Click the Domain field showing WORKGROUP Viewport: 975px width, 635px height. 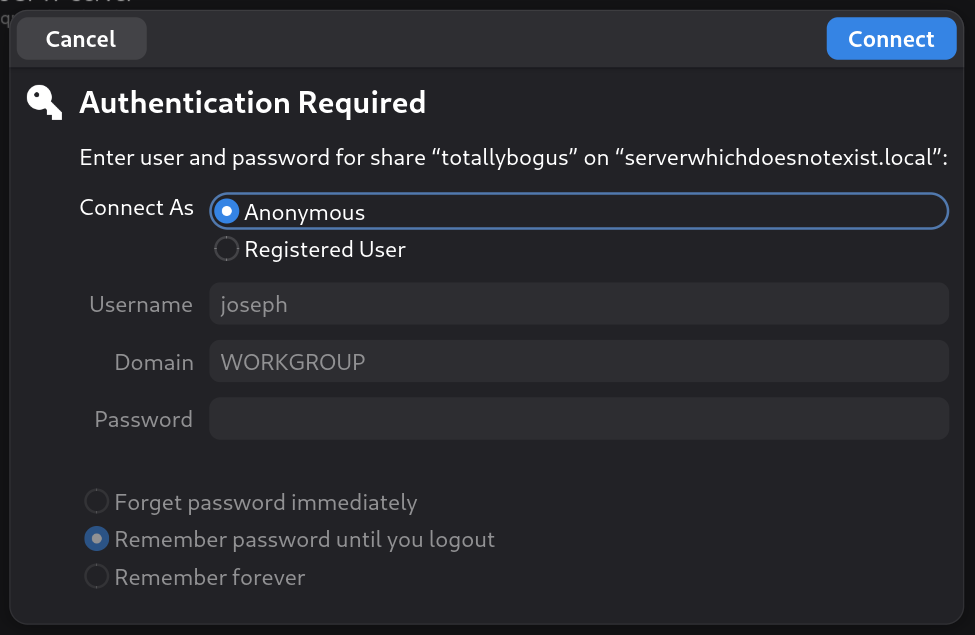(578, 362)
